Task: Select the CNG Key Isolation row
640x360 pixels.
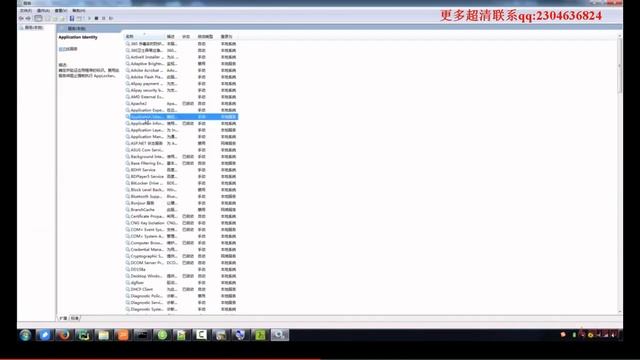Action: (x=181, y=223)
